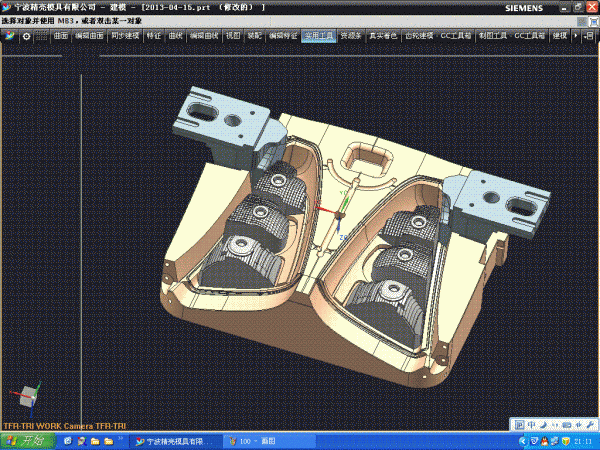The width and height of the screenshot is (600, 450).
Task: Select the WCS coordinate origin in model
Action: pyautogui.click(x=339, y=216)
